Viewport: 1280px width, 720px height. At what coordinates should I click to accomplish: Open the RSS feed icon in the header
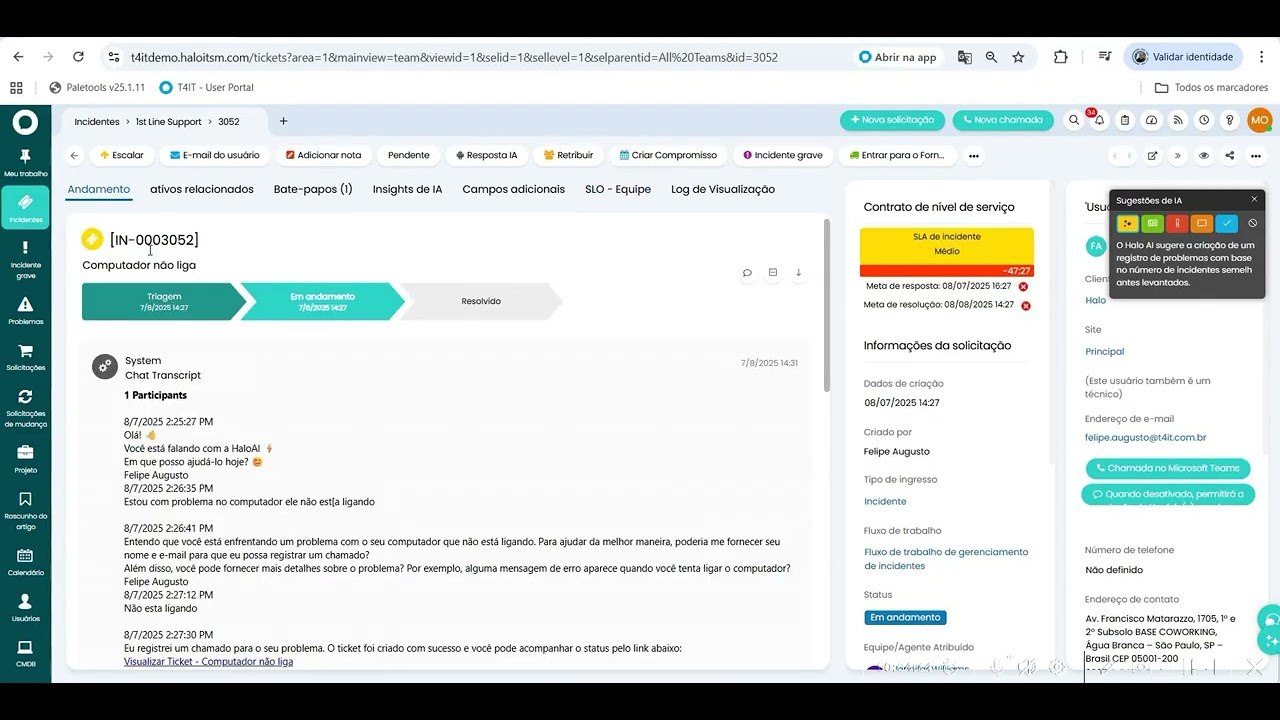(1178, 120)
